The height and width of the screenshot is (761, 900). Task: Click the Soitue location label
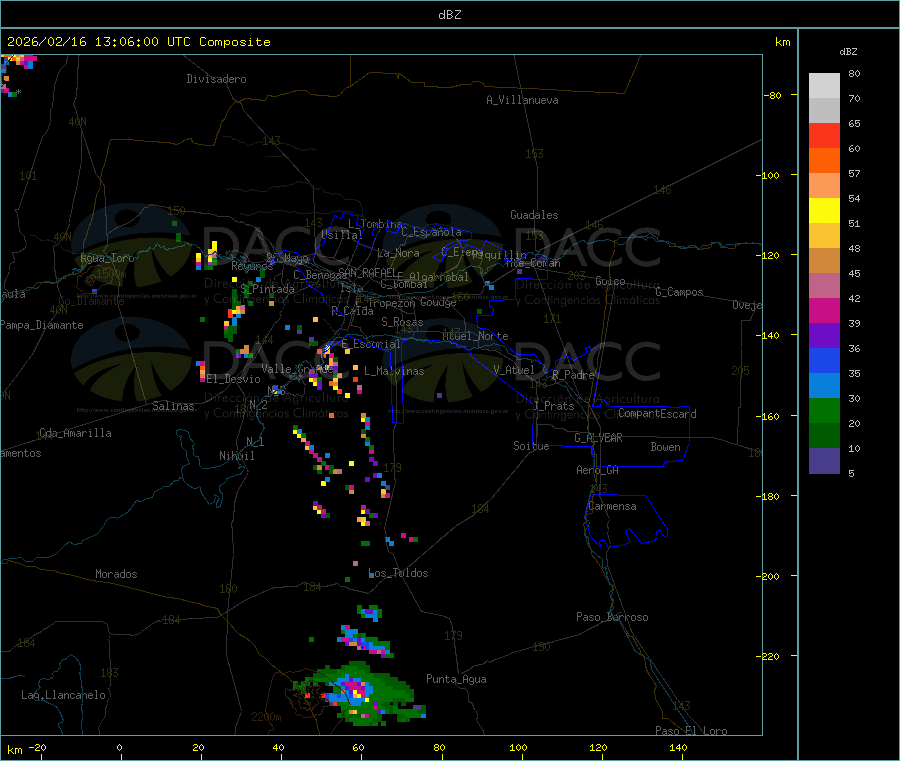tap(531, 446)
